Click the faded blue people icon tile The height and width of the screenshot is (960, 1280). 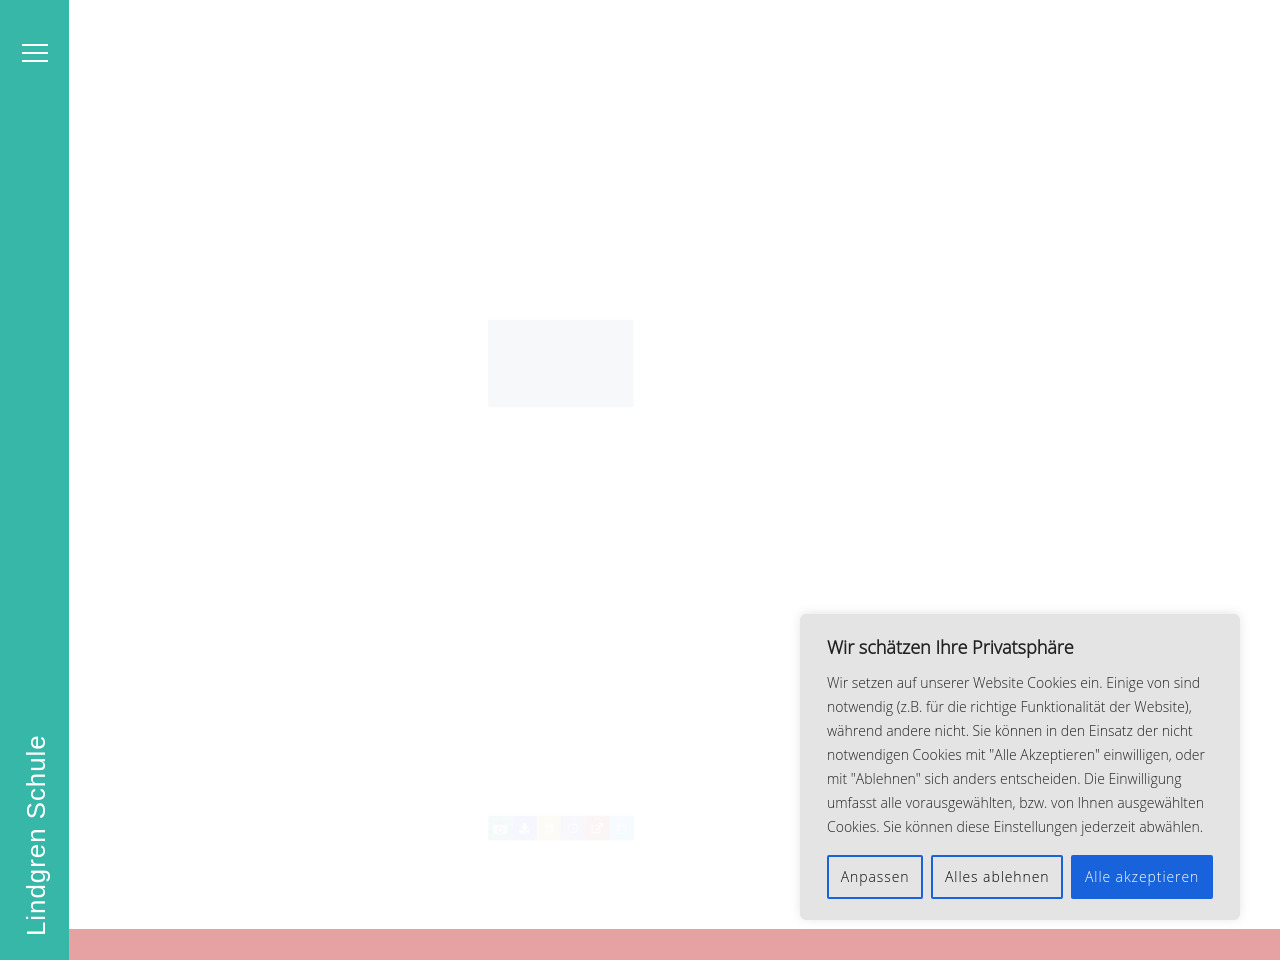[x=524, y=828]
